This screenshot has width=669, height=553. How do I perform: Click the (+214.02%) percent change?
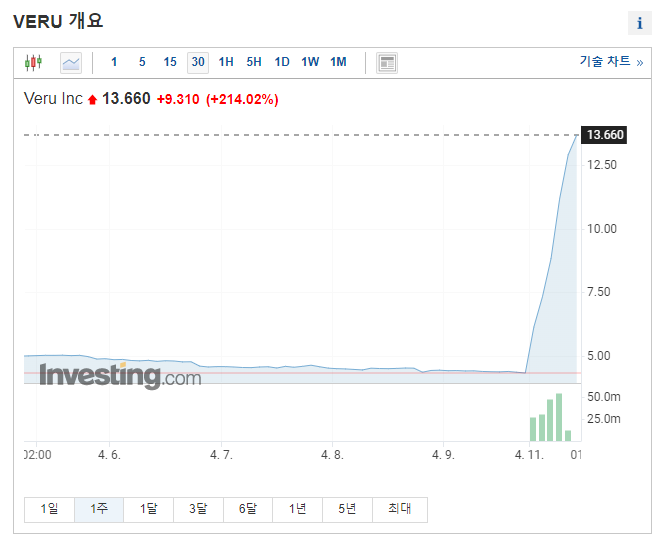[x=242, y=99]
